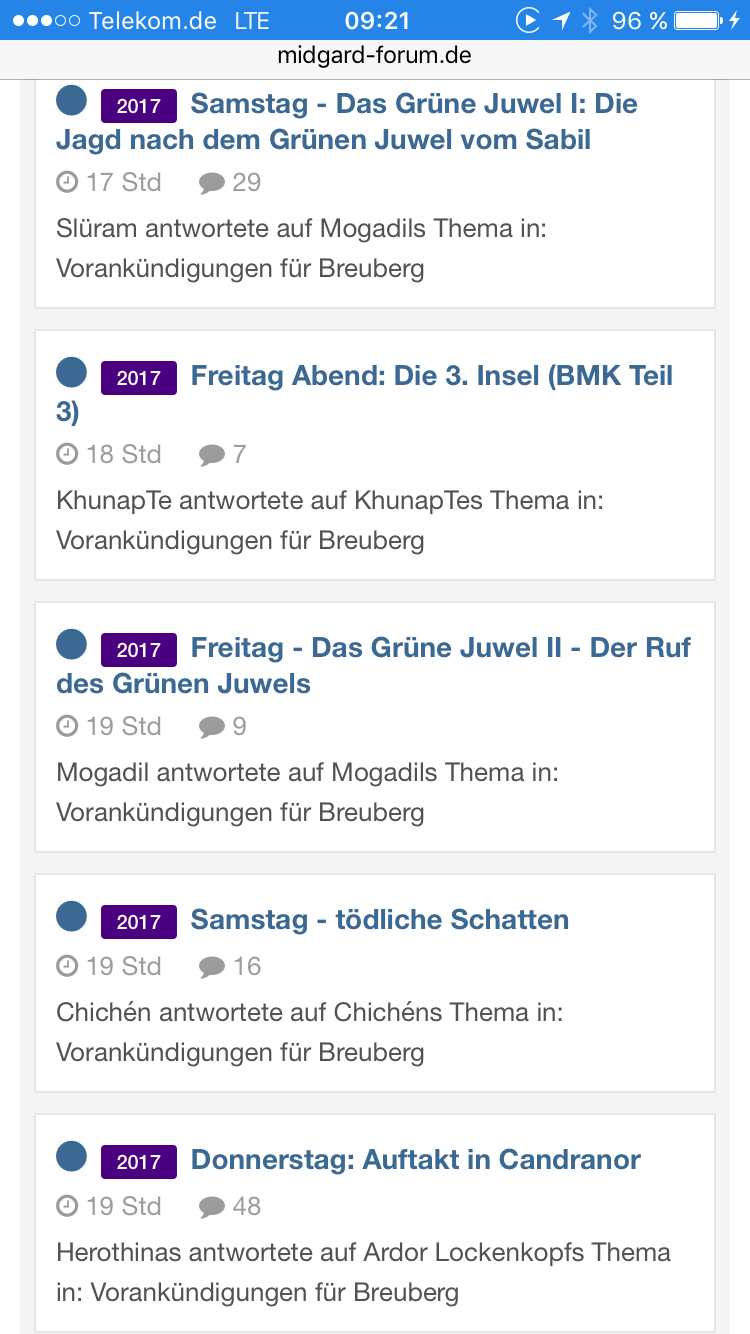Open 'Samstag - Das Grüne Juwel I' topic
The width and height of the screenshot is (750, 1334).
click(x=413, y=104)
